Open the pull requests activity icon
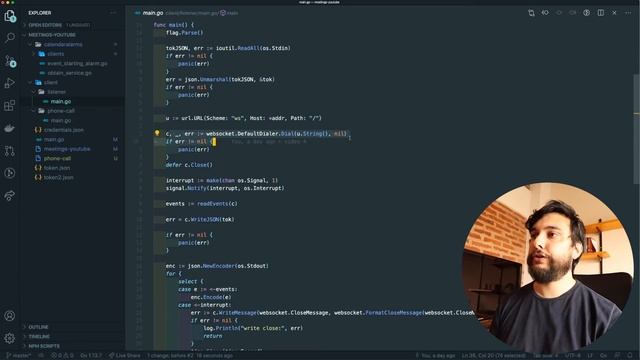Viewport: 640px width, 360px height. click(x=10, y=151)
